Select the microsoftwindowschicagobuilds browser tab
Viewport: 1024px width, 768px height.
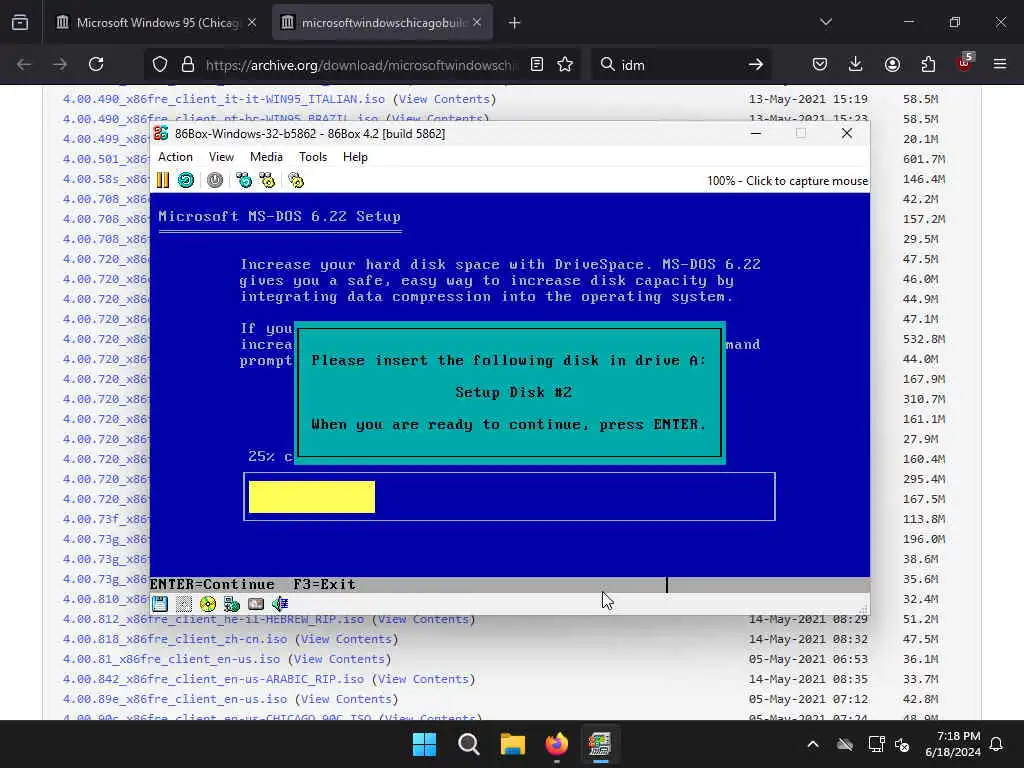pyautogui.click(x=382, y=23)
